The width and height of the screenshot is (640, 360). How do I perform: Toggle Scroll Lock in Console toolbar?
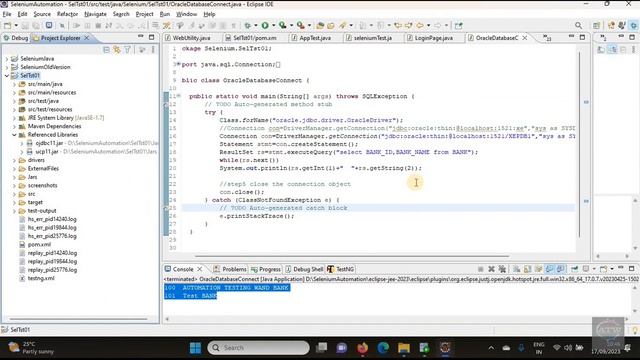coord(527,269)
